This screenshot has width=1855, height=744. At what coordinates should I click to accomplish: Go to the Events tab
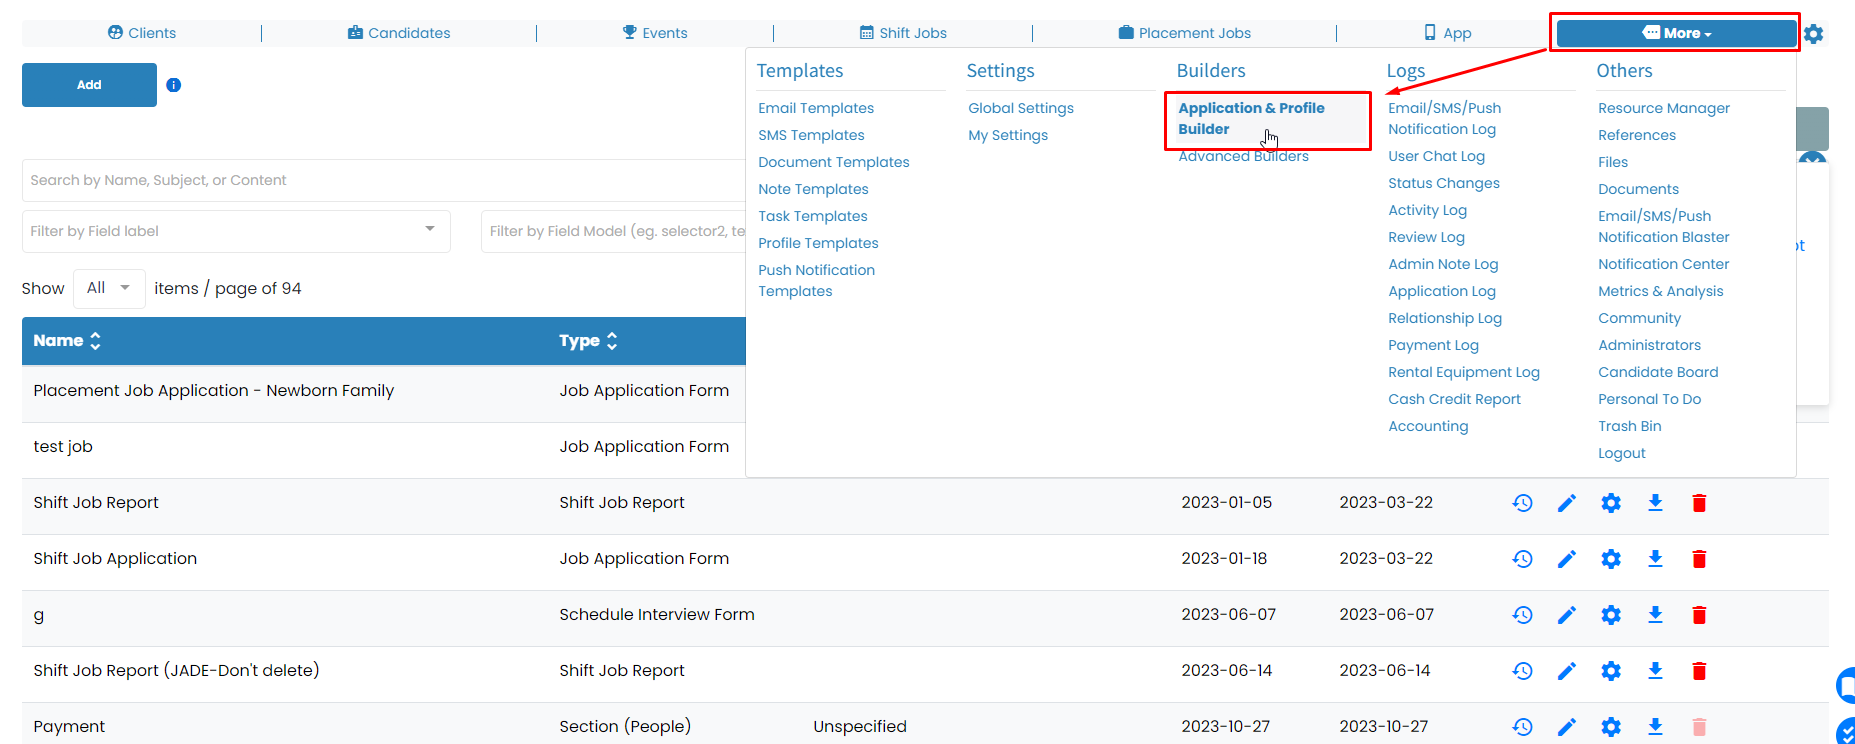(655, 33)
